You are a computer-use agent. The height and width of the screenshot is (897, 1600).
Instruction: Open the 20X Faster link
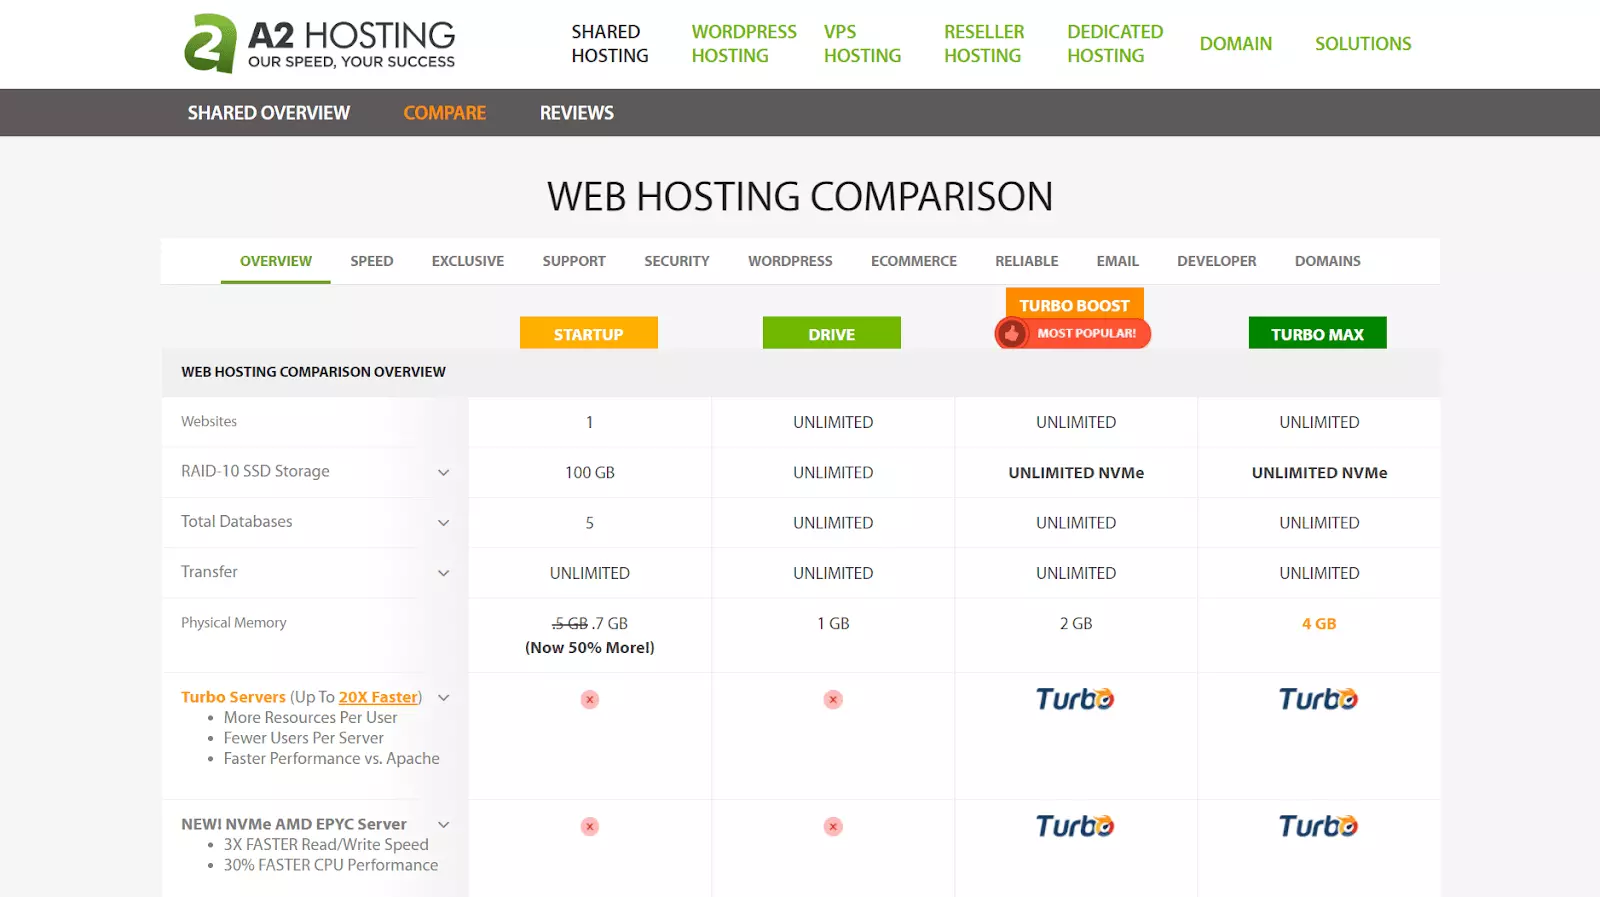click(378, 697)
